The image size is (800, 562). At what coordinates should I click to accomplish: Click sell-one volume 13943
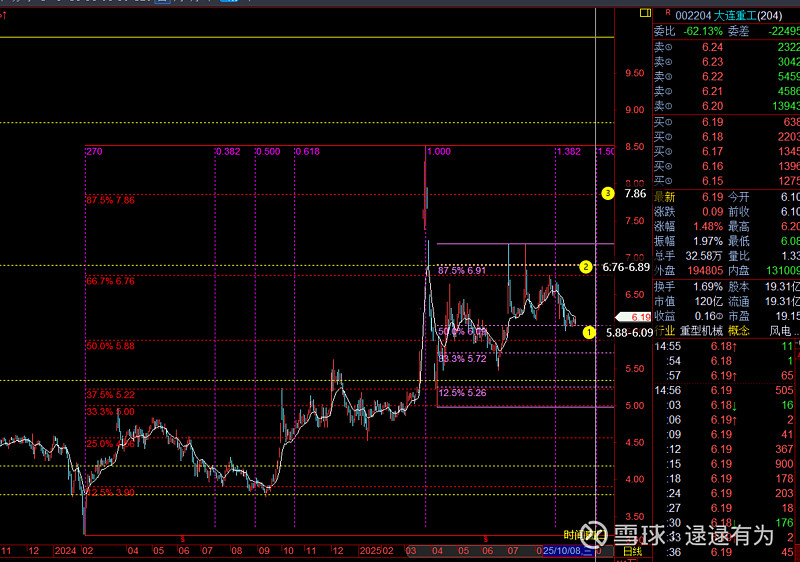pyautogui.click(x=786, y=106)
